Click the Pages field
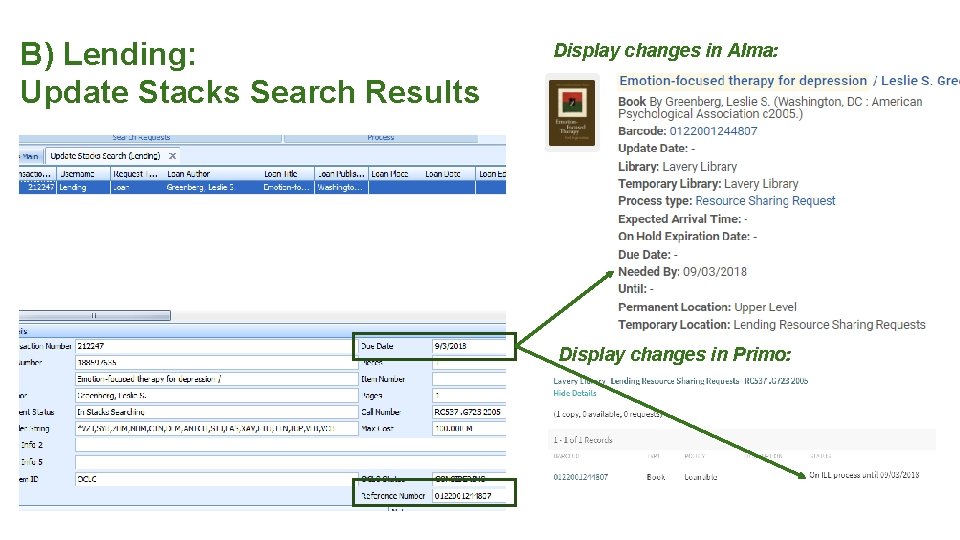This screenshot has width=960, height=540. point(469,396)
